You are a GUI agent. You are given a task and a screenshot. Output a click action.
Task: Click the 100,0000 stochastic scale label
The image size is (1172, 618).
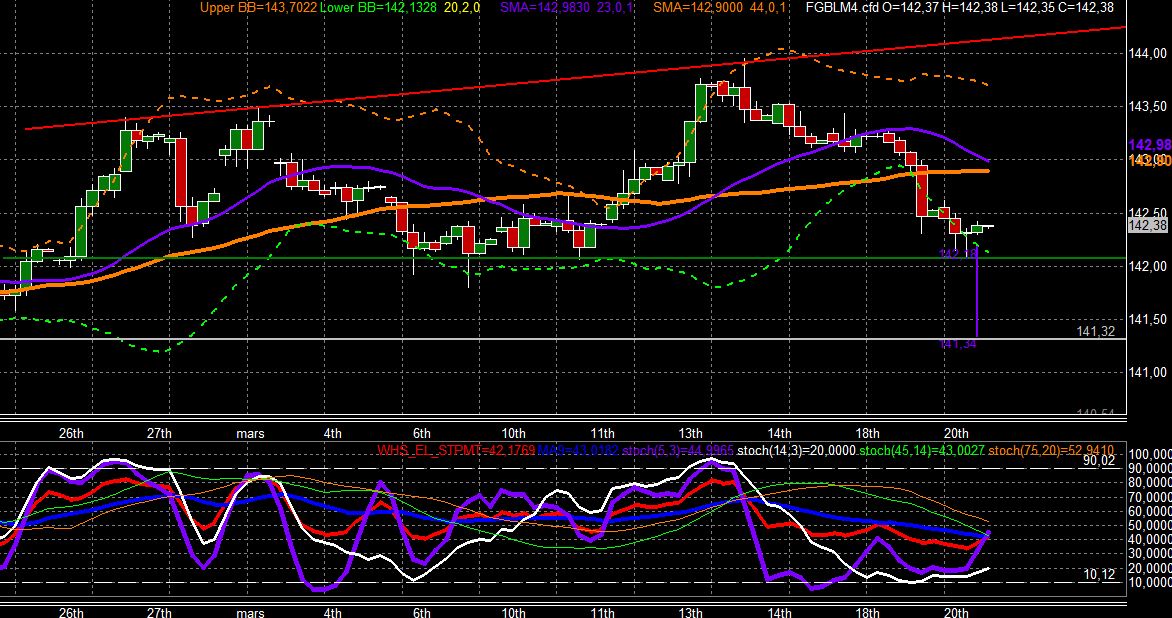click(x=1150, y=454)
